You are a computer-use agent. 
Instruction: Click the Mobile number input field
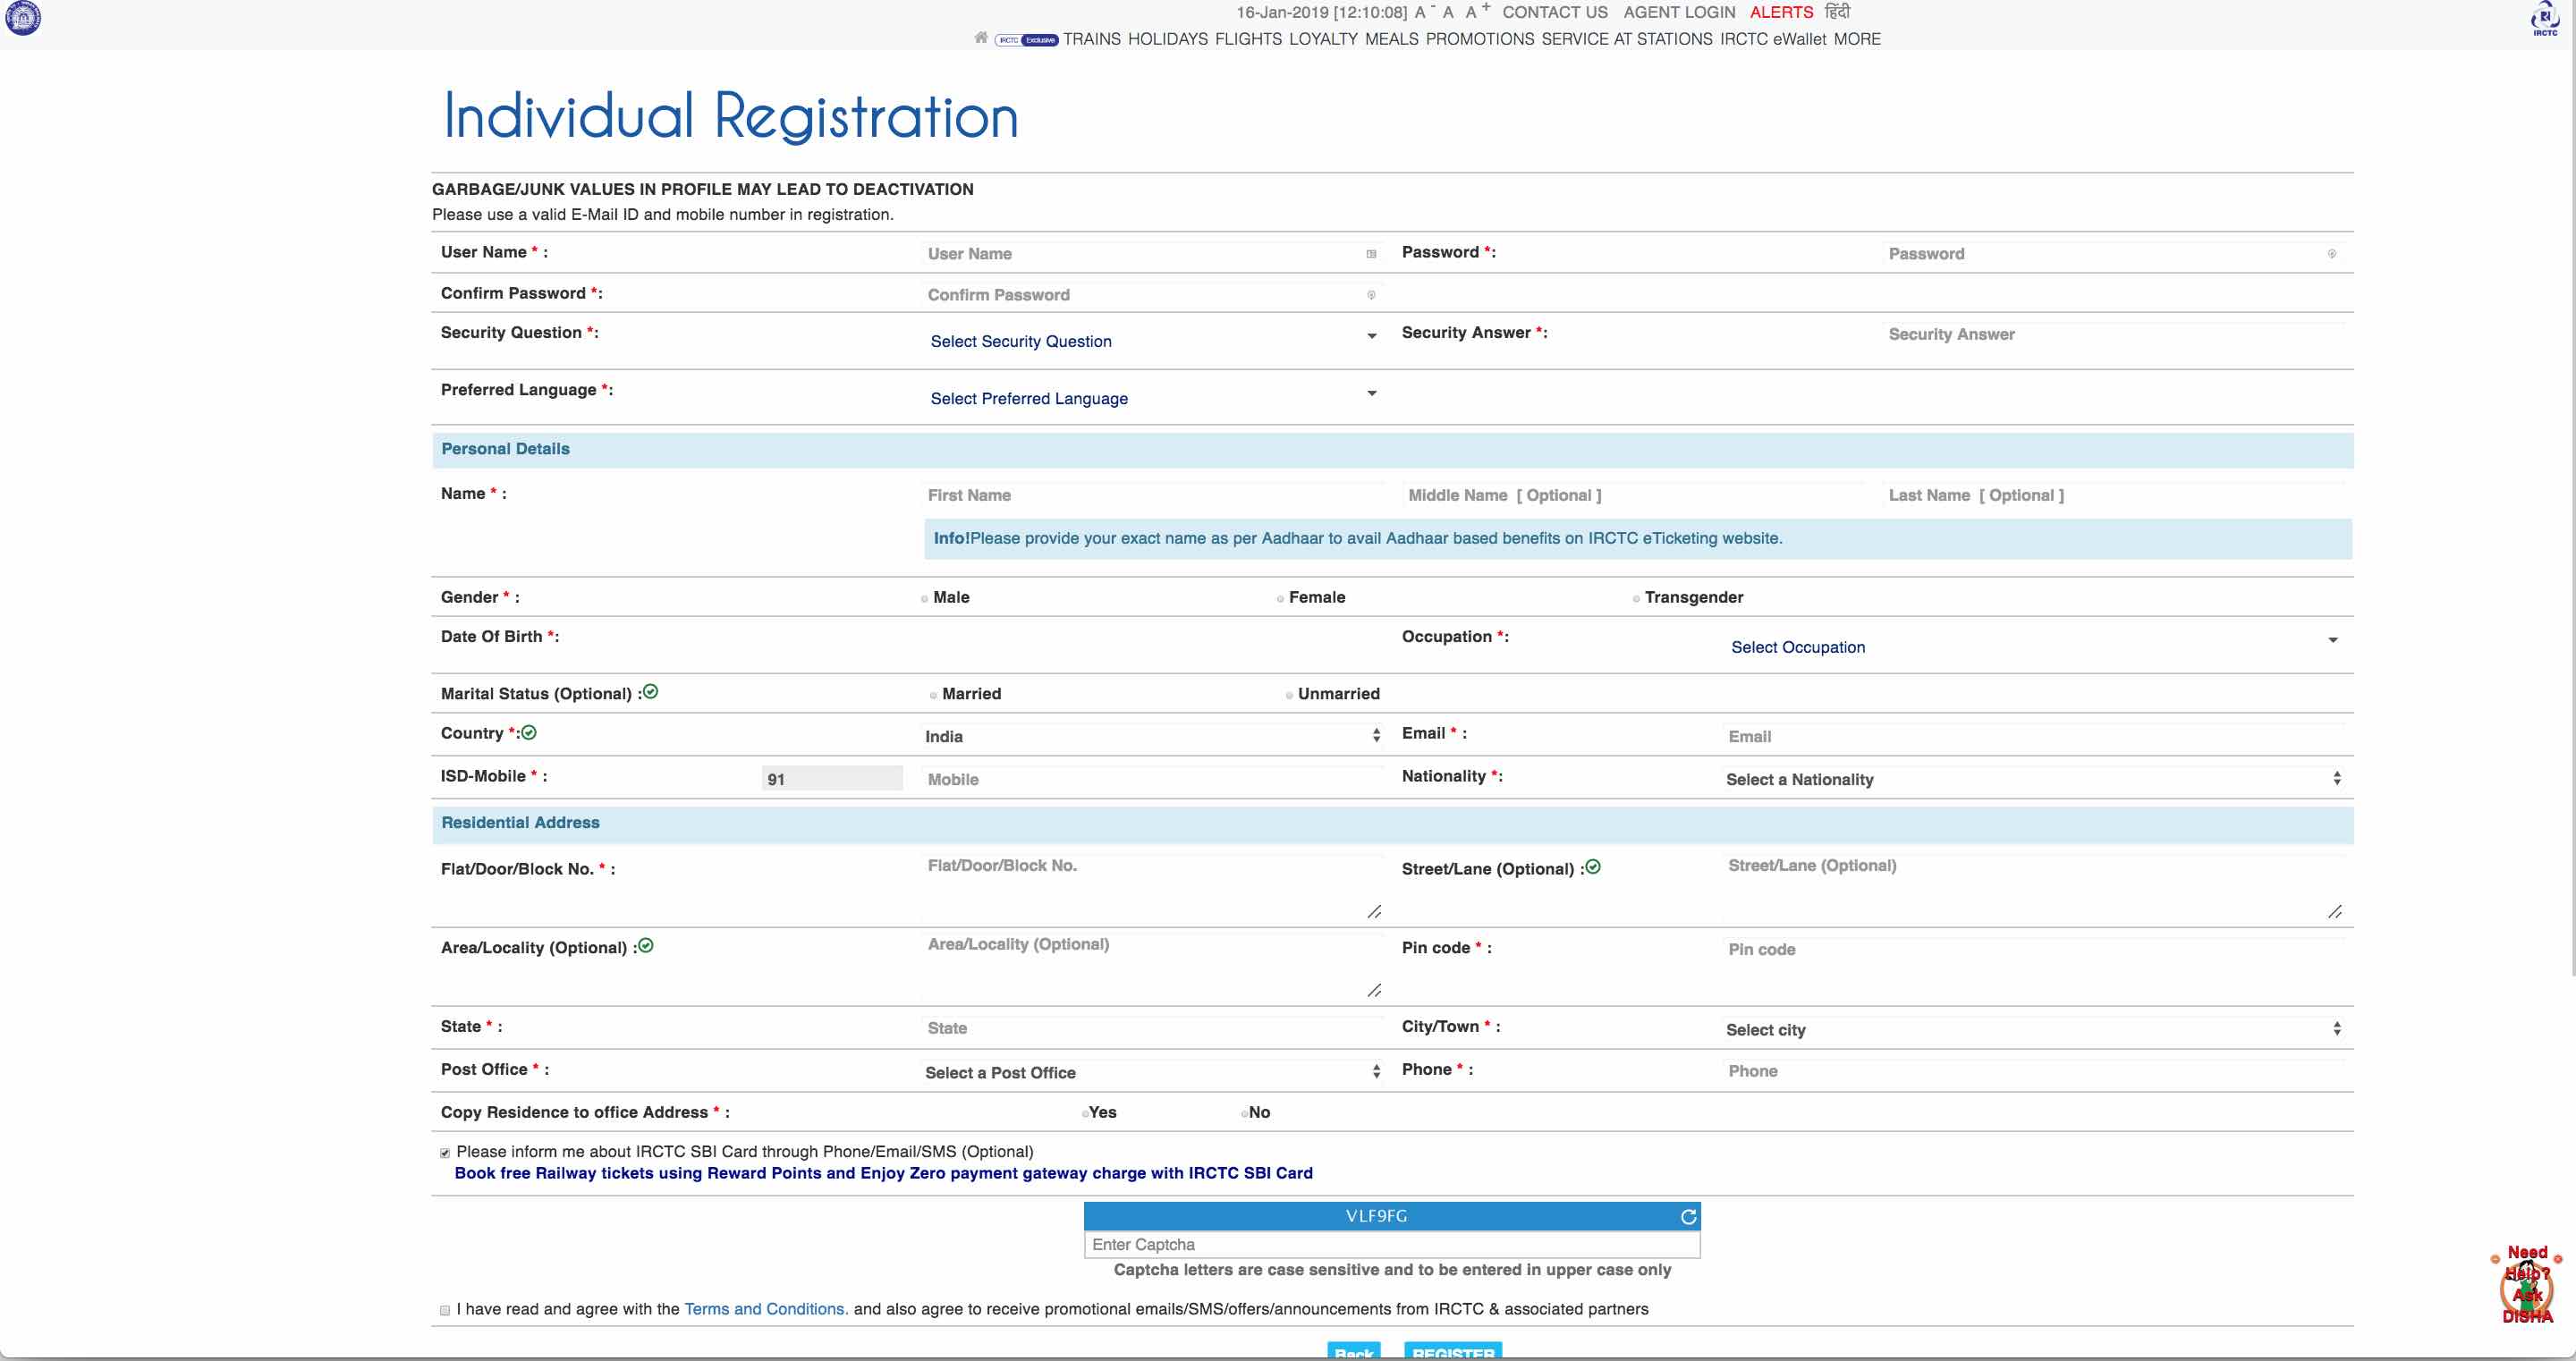pyautogui.click(x=1153, y=780)
